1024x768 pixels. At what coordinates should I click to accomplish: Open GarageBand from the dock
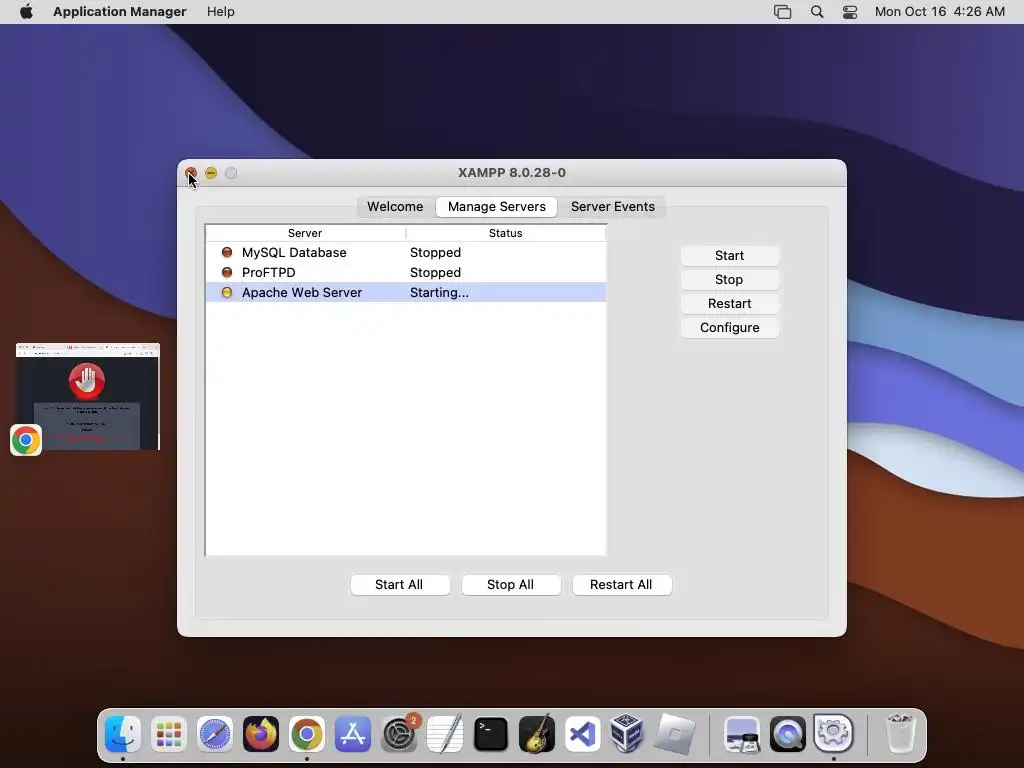click(x=537, y=734)
